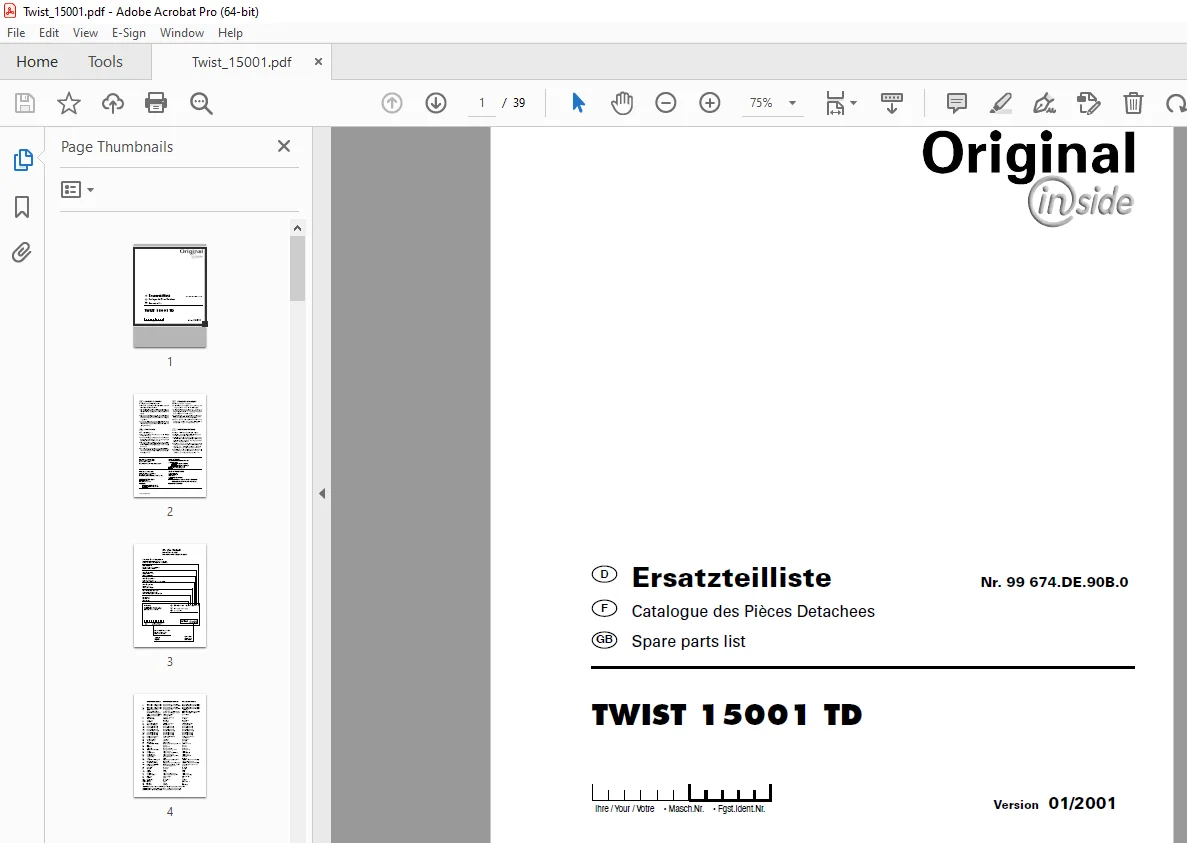1187x843 pixels.
Task: Select page 4 thumbnail
Action: (170, 745)
